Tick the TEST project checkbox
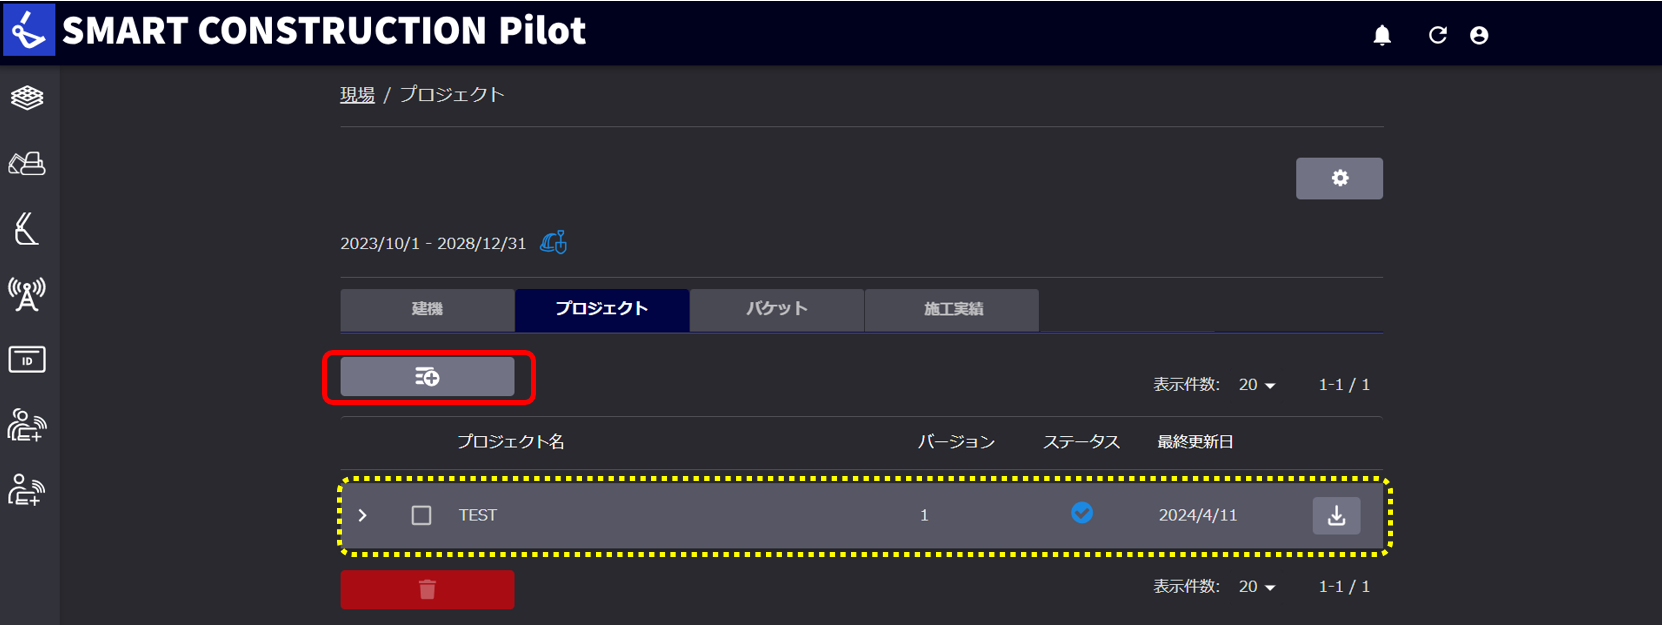Screen dimensions: 1662x625 point(421,515)
